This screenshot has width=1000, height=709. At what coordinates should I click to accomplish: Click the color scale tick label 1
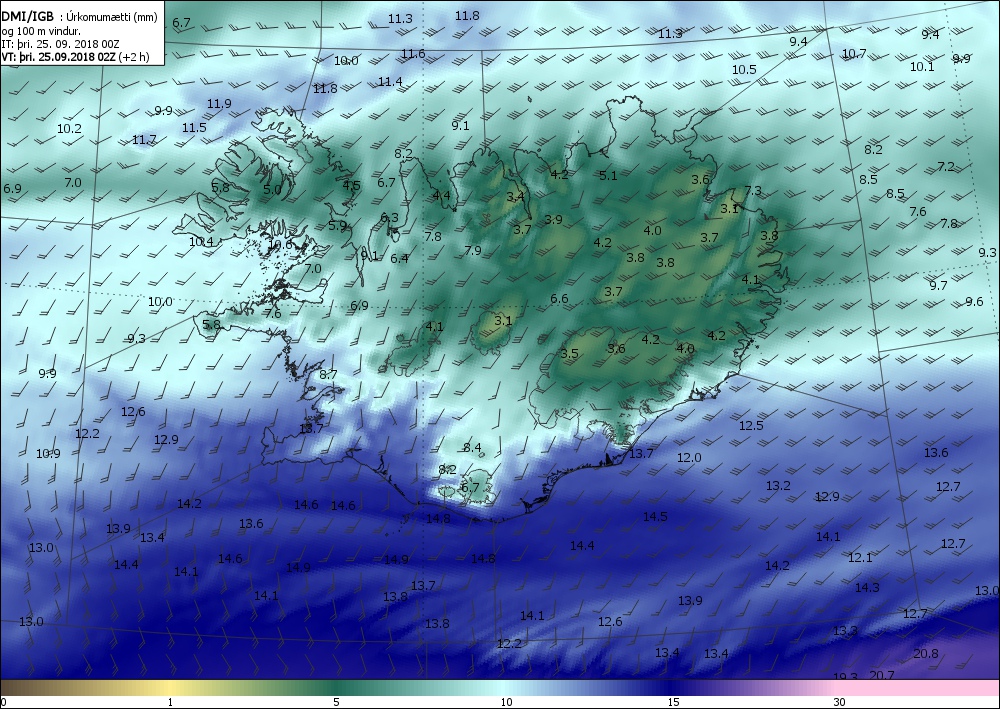coord(170,703)
